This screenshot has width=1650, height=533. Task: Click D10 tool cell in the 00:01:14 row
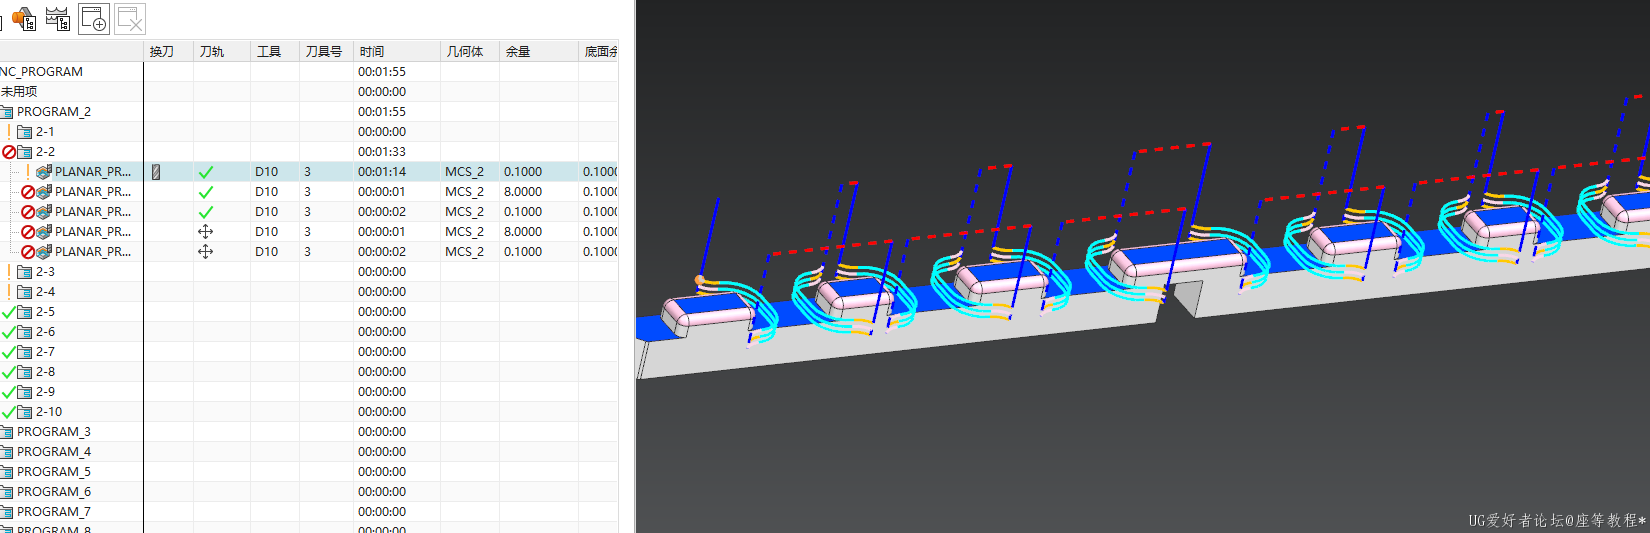267,172
